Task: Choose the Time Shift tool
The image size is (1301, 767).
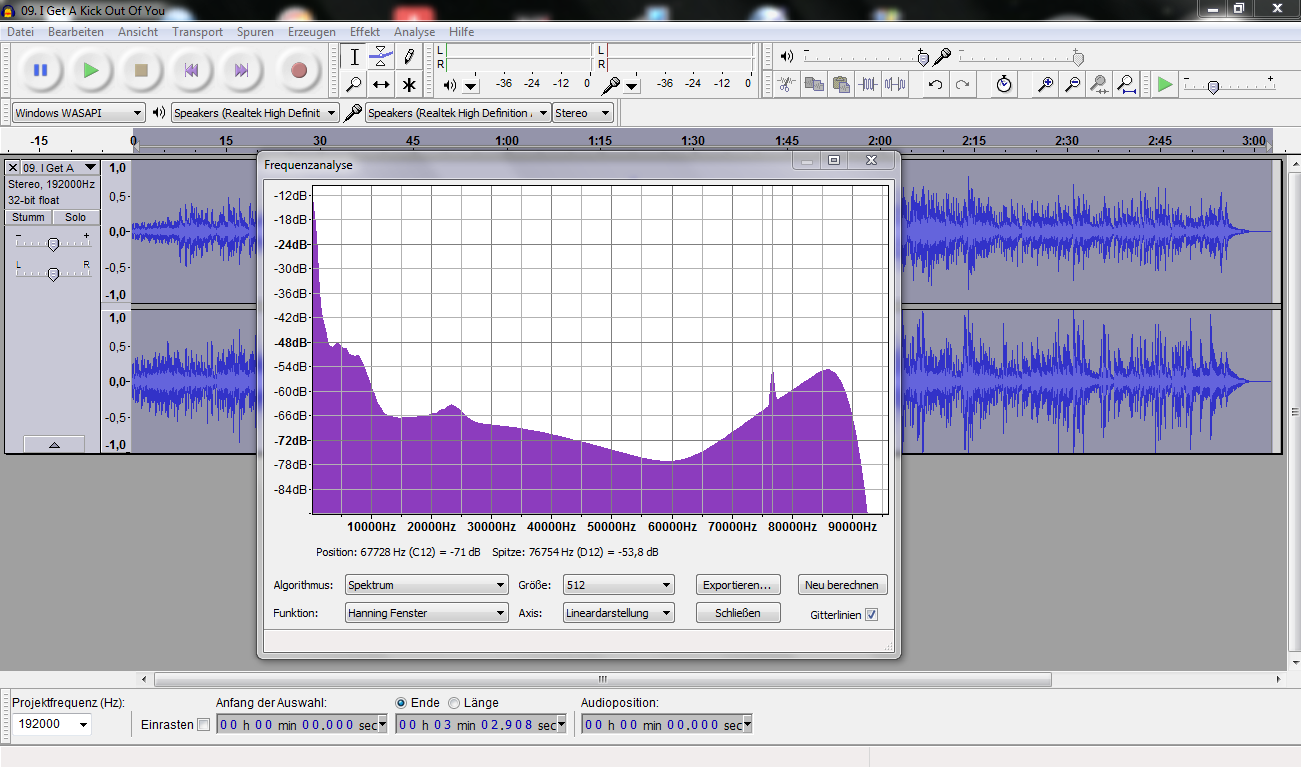Action: 381,84
